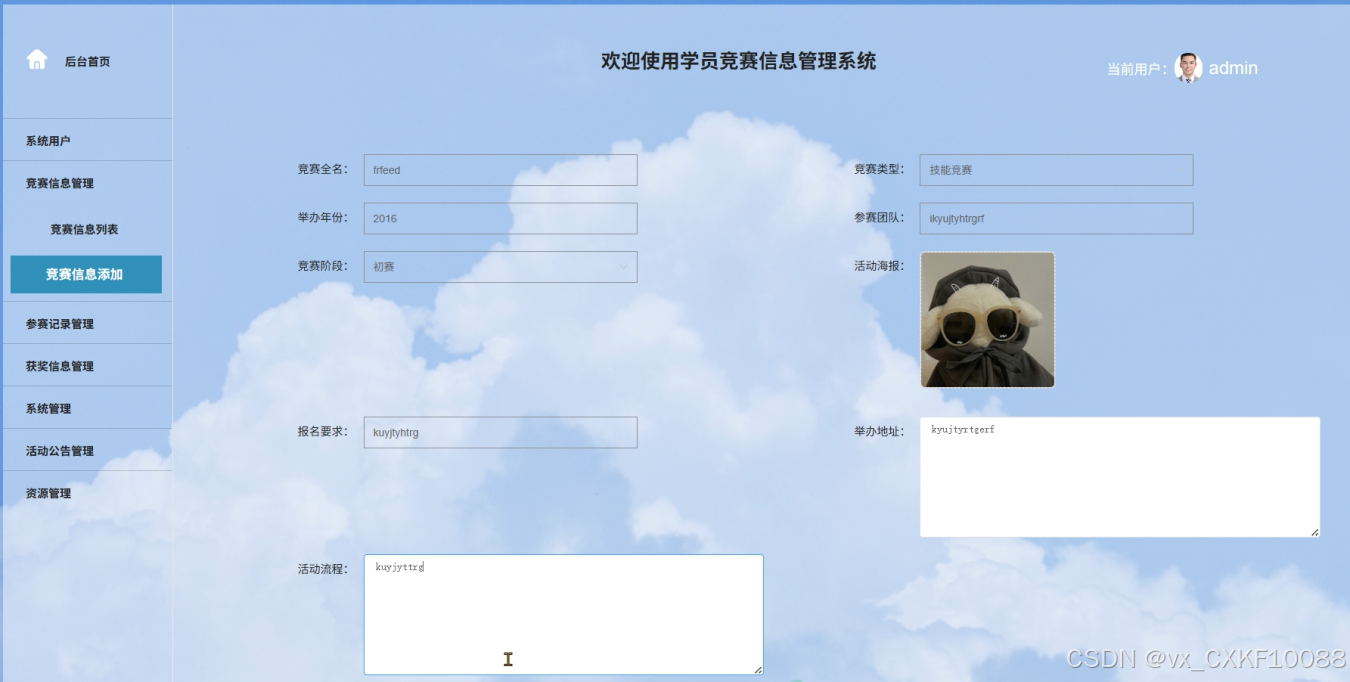The height and width of the screenshot is (682, 1350).
Task: Click inside the 活动流程 textarea
Action: coord(563,614)
